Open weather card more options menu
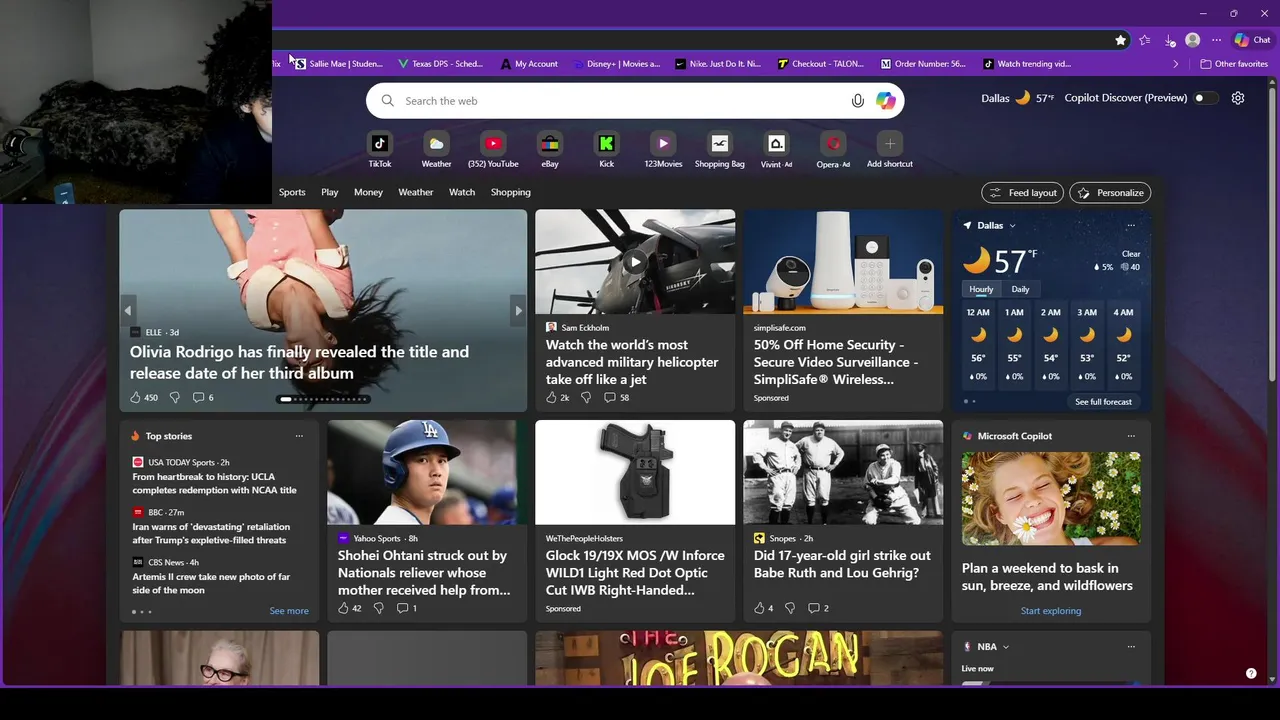Screen dimensions: 1280x720 point(1131,226)
